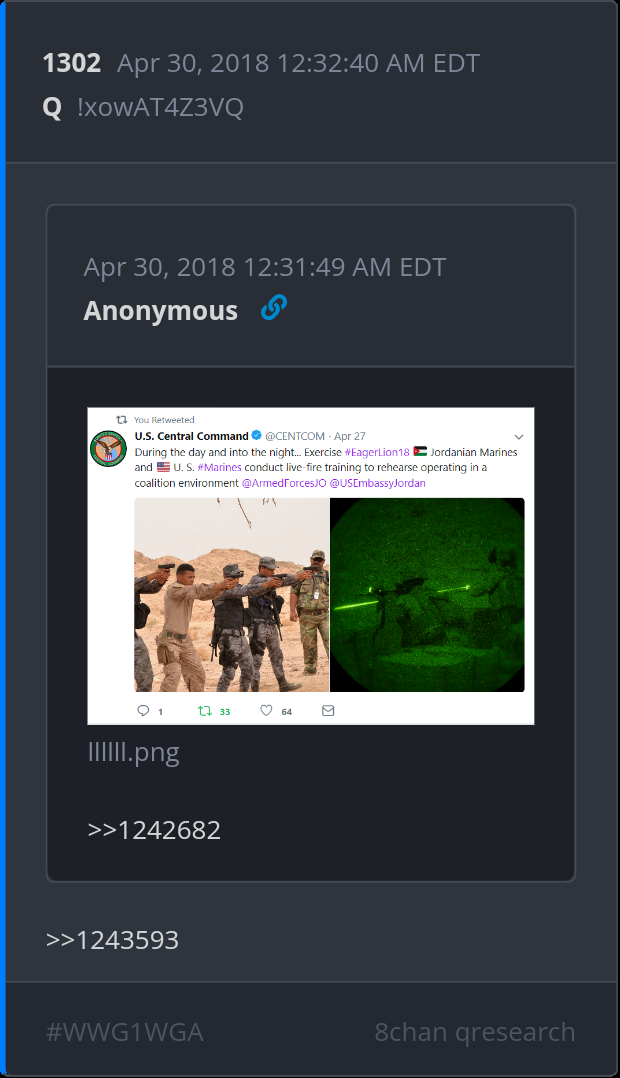
Task: Open the daytime pistol training photo
Action: (232, 595)
